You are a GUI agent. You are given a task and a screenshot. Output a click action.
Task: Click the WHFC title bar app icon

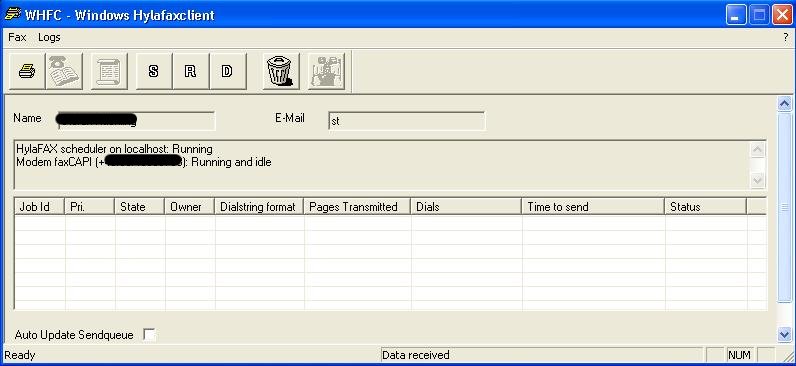pos(12,14)
